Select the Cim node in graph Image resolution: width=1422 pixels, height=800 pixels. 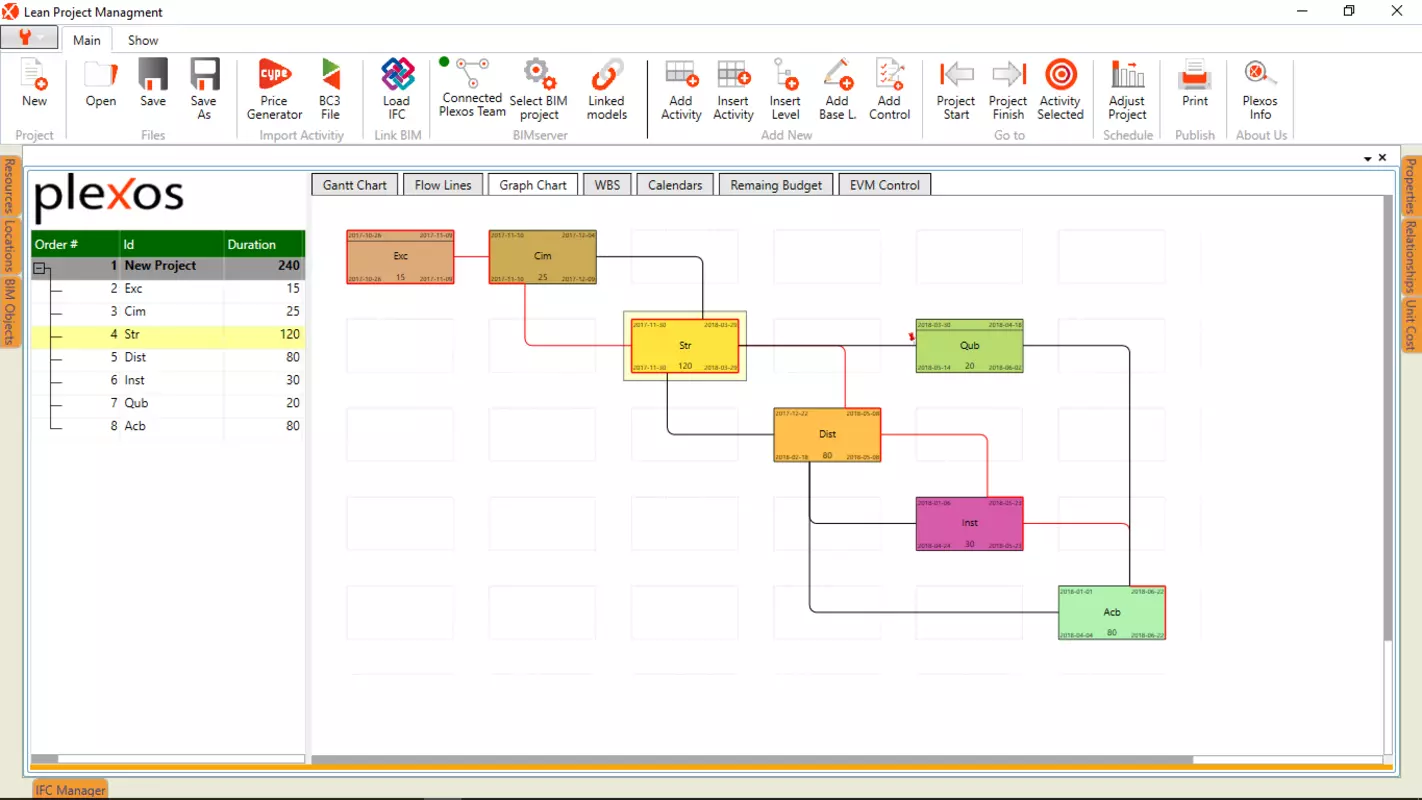click(x=542, y=257)
